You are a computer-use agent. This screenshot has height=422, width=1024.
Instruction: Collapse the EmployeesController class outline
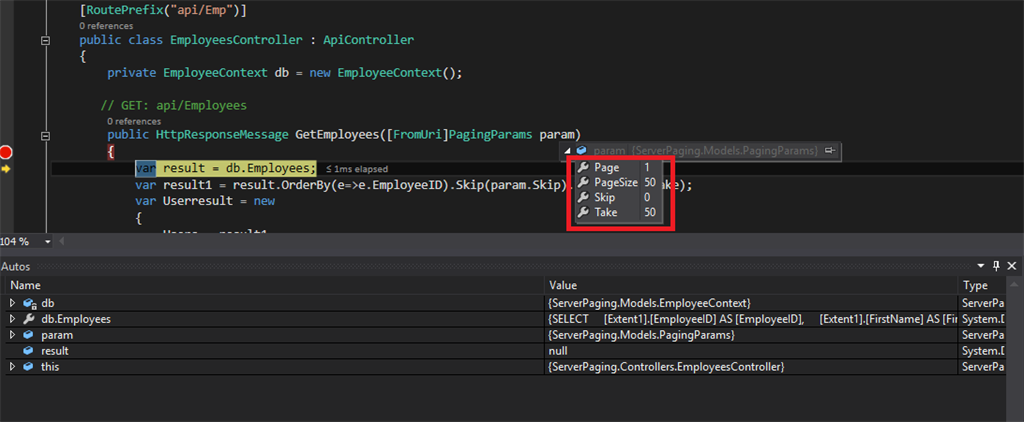pos(45,40)
